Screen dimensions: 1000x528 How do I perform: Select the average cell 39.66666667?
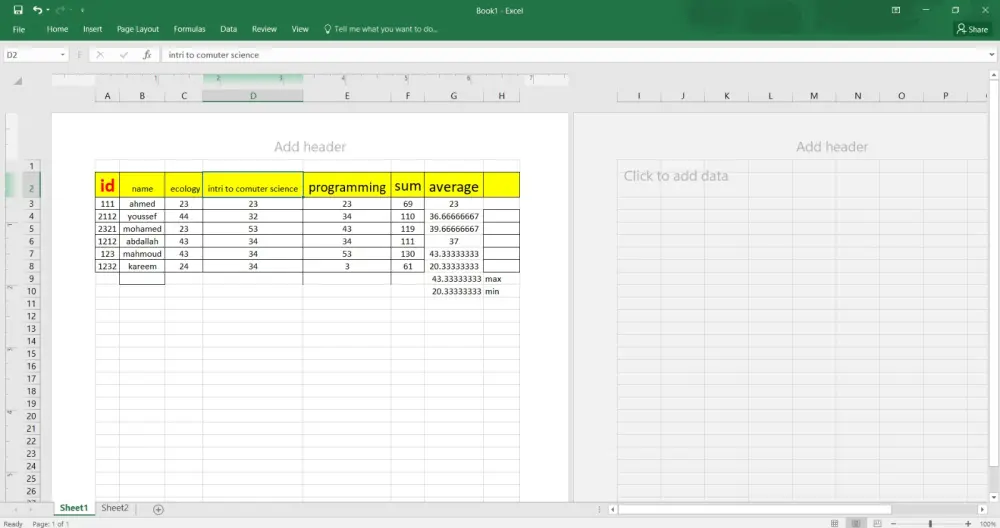pos(453,229)
